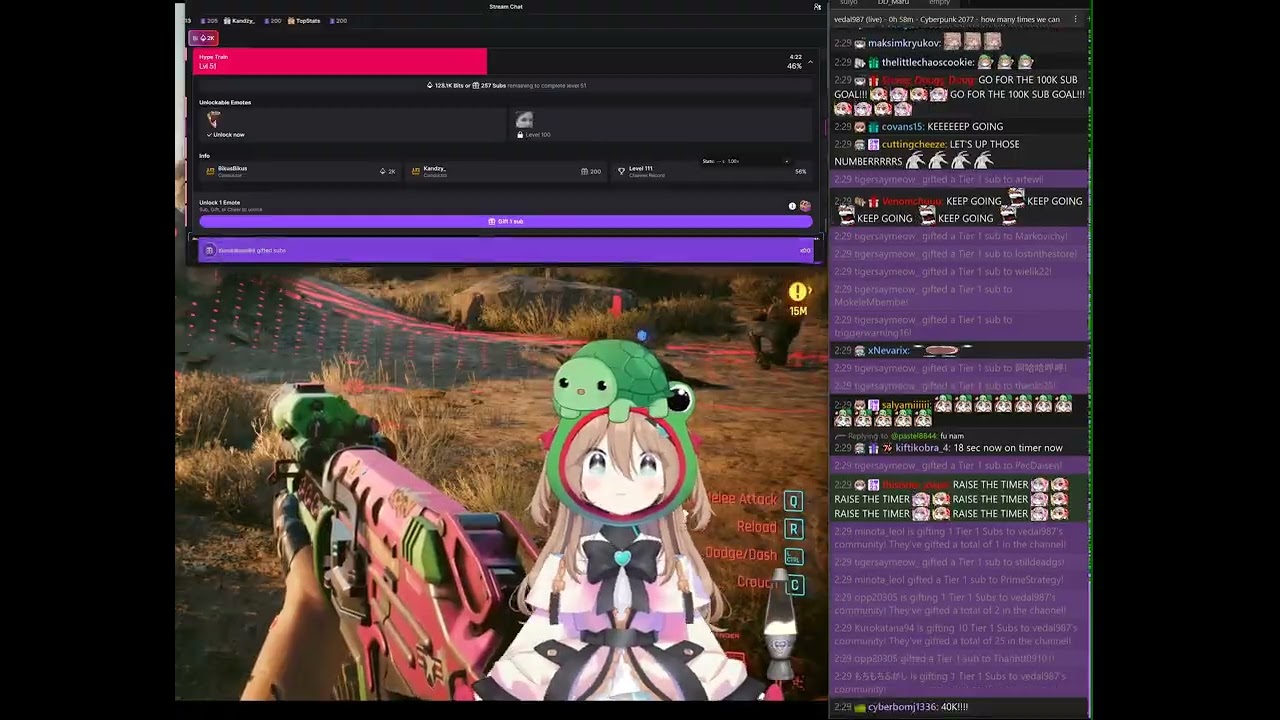The height and width of the screenshot is (720, 1280).
Task: Click the gifted sub to lostinthestore message
Action: [958, 254]
